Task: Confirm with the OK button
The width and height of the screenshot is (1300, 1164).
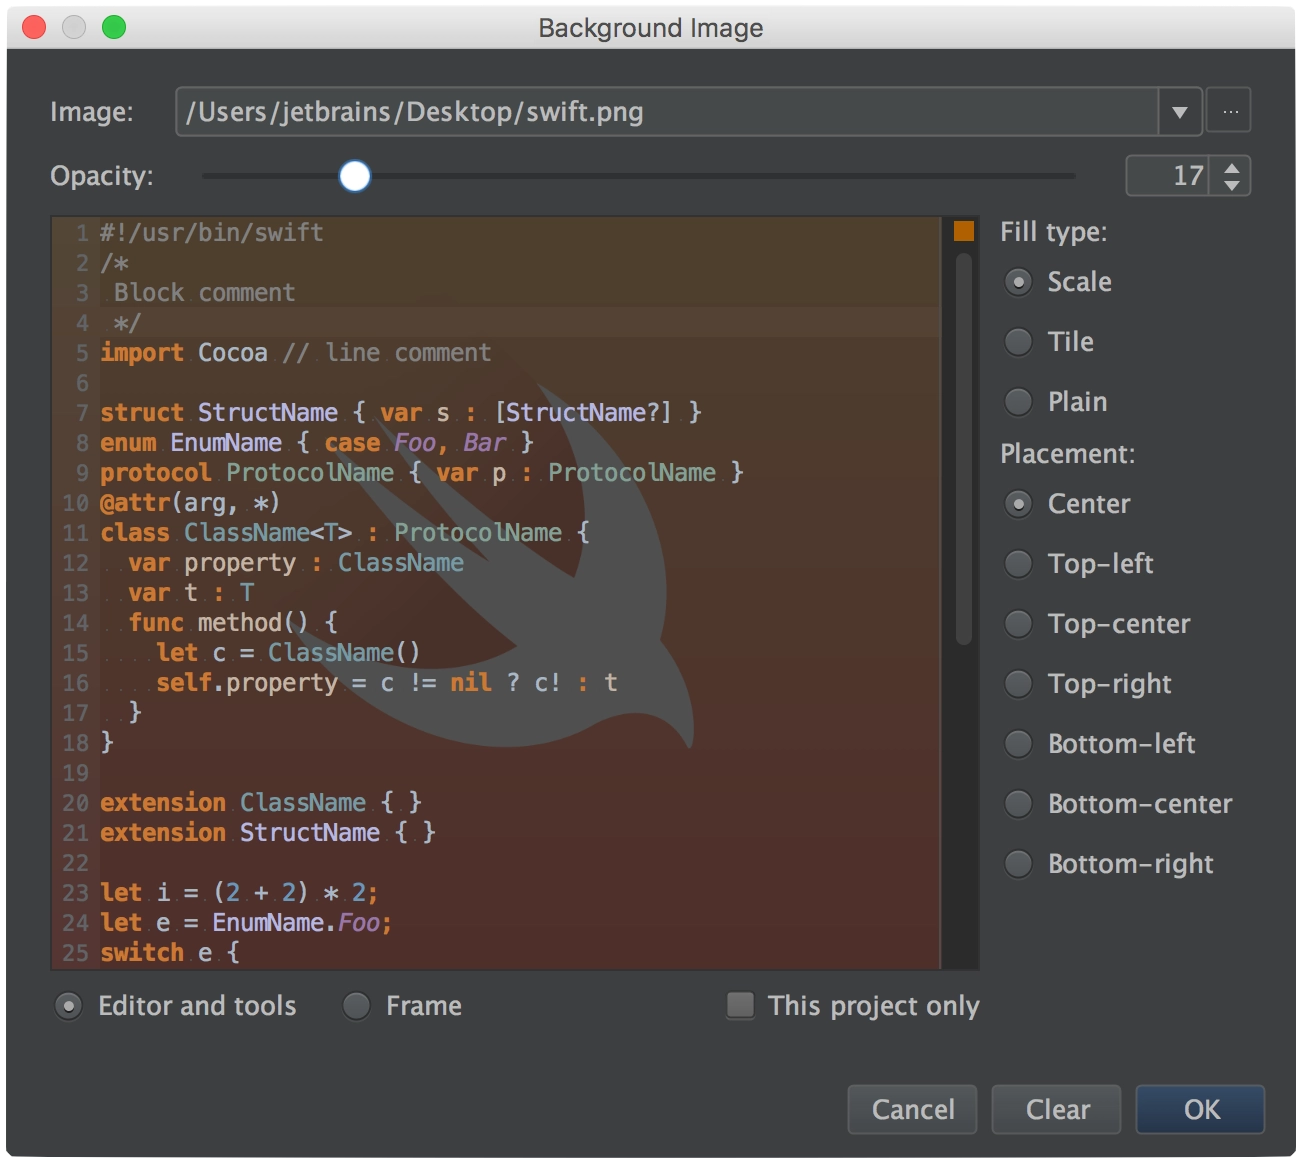Action: [1201, 1109]
